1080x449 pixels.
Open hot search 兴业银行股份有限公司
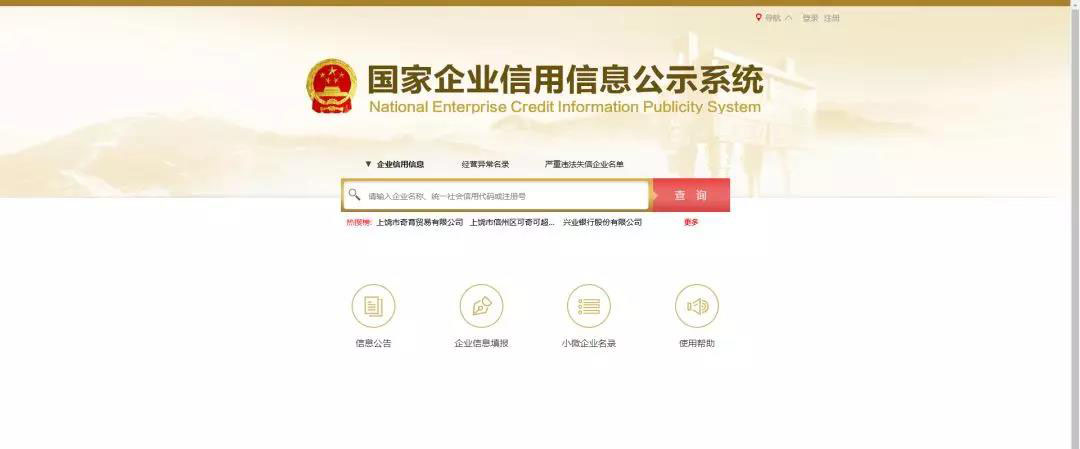point(603,222)
